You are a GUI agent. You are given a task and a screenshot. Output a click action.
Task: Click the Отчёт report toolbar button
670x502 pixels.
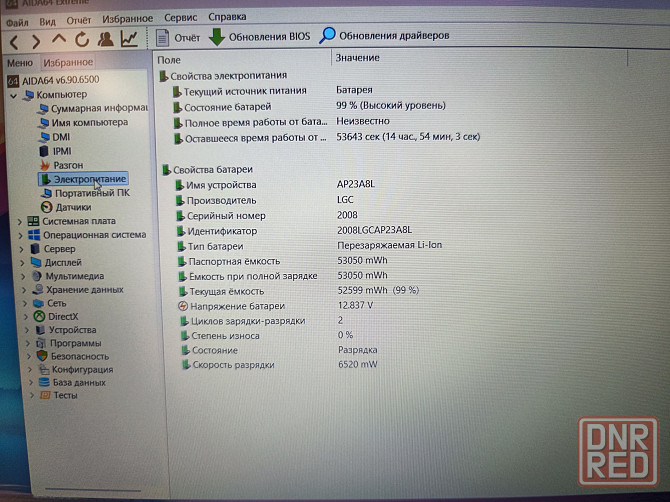pos(178,38)
